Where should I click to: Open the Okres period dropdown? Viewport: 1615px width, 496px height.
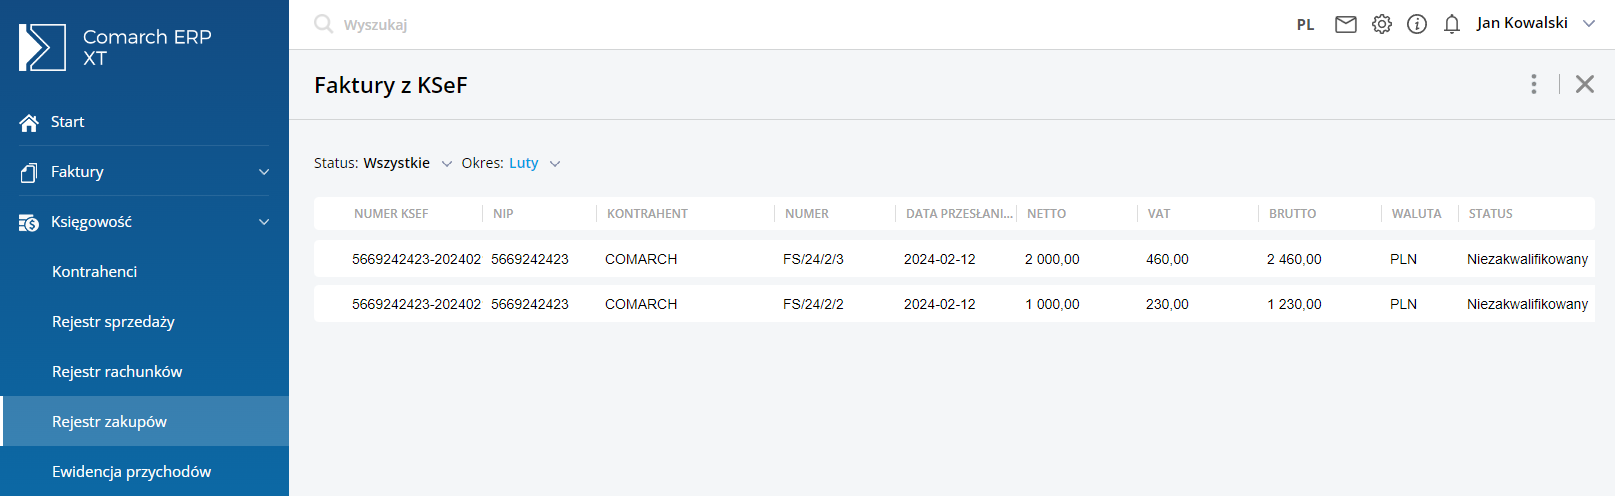pos(554,163)
